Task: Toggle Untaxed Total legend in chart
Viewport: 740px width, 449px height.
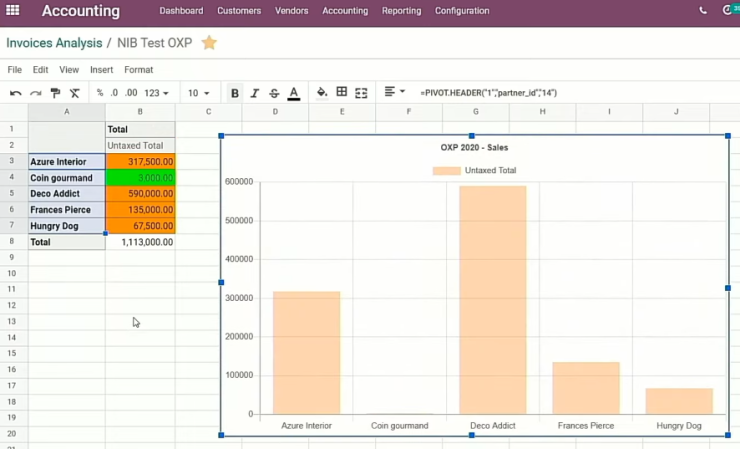Action: 474,170
